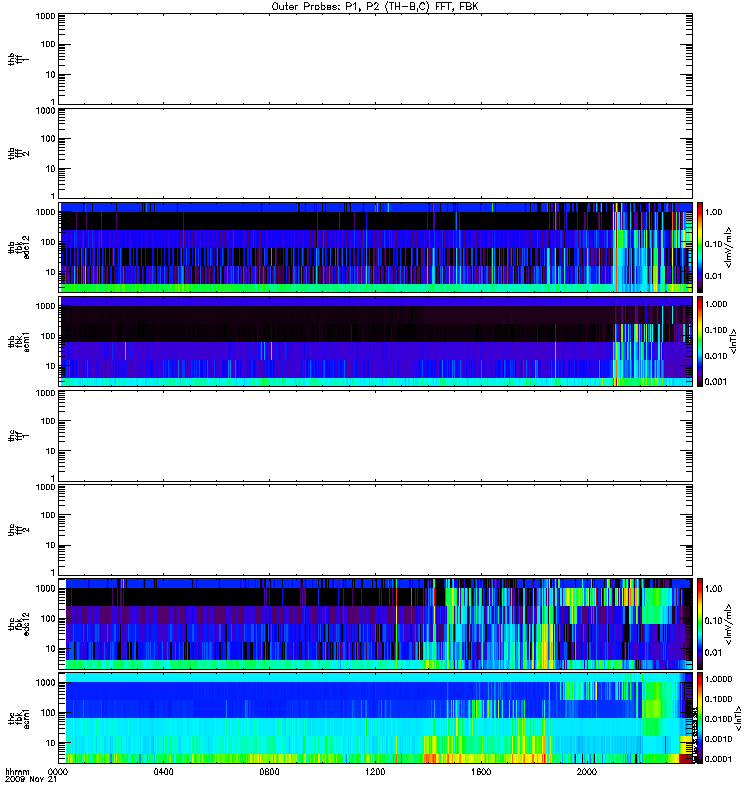Select the color bar beside thb fbk edc12 panel

[x=700, y=247]
